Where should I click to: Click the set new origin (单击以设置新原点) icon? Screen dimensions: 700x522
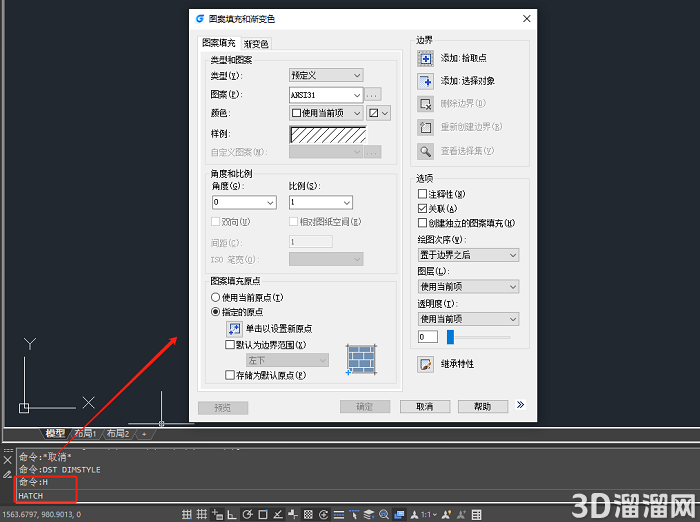pyautogui.click(x=234, y=329)
